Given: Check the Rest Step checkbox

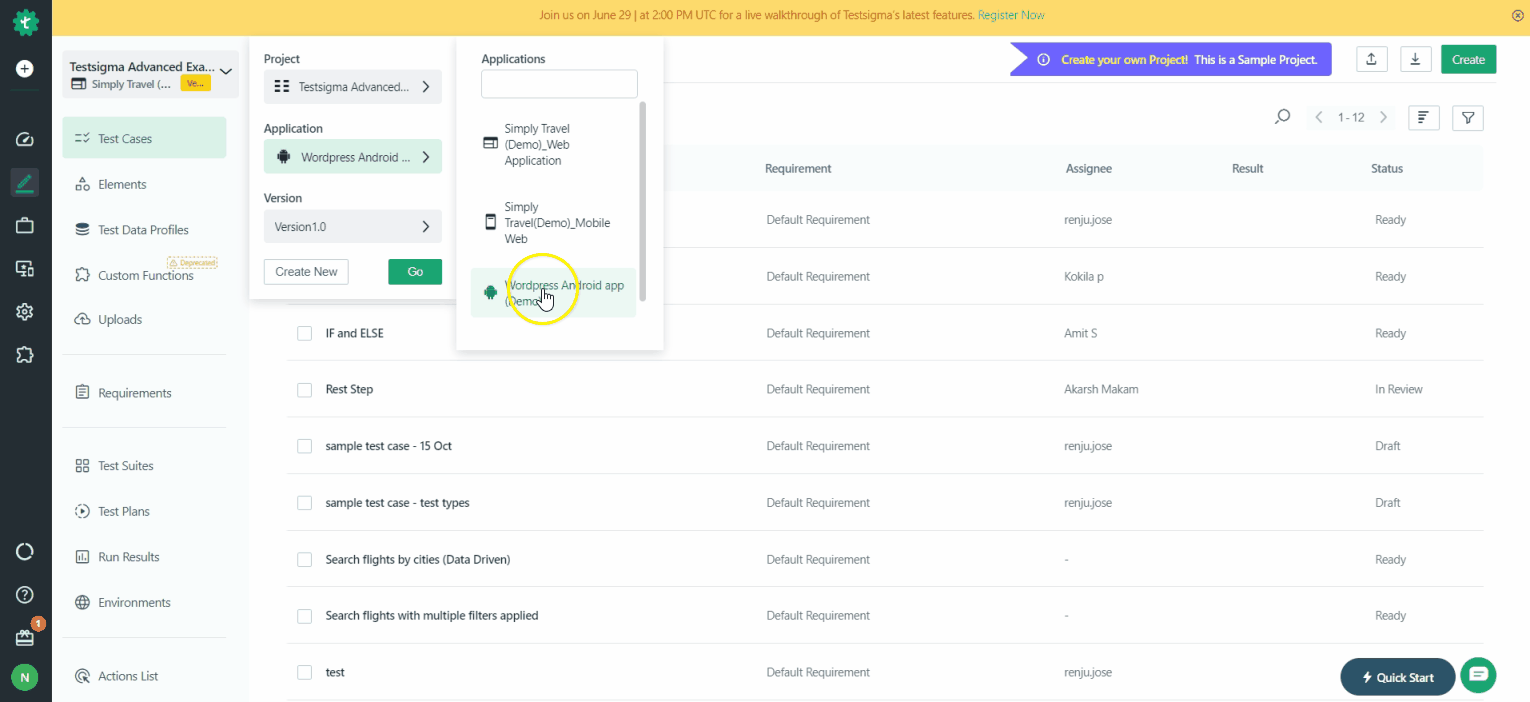Looking at the screenshot, I should 304,389.
